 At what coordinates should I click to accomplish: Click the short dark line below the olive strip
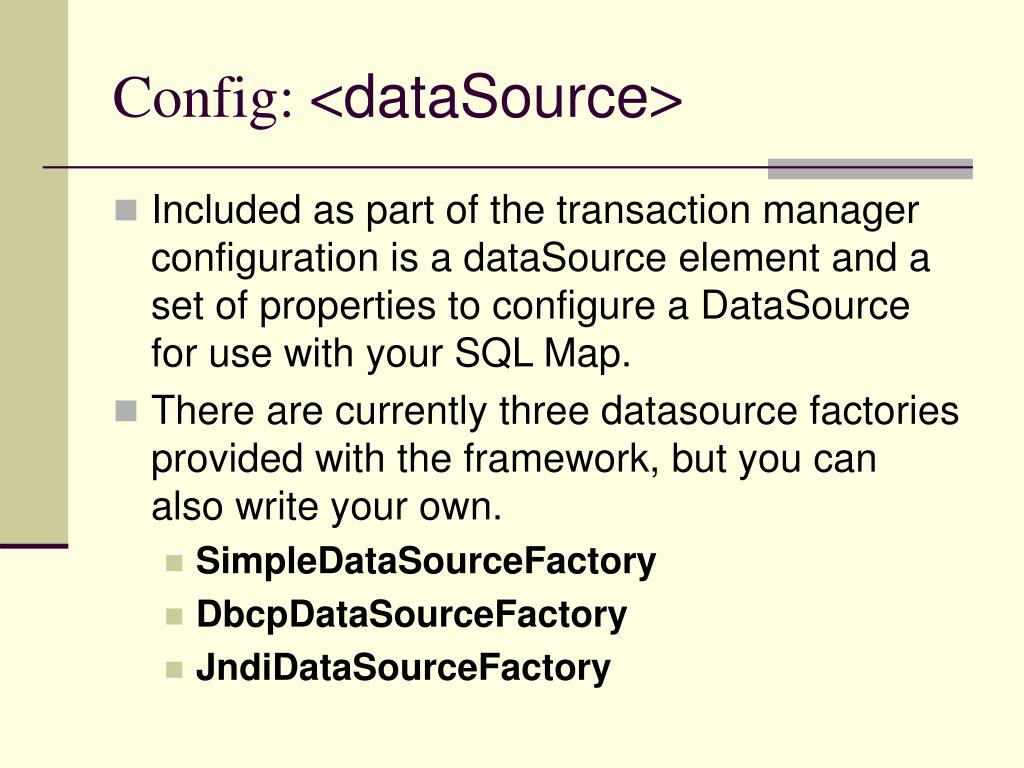[x=34, y=546]
